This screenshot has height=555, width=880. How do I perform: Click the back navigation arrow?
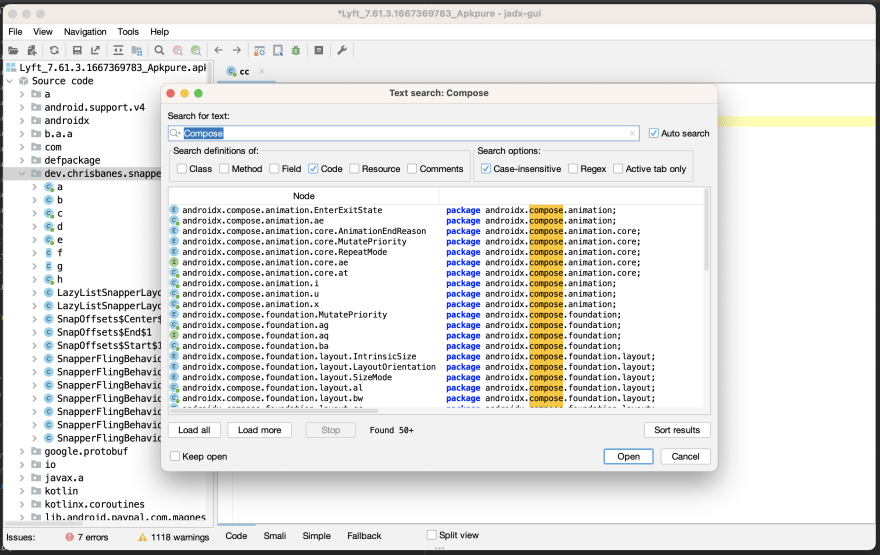pos(218,51)
